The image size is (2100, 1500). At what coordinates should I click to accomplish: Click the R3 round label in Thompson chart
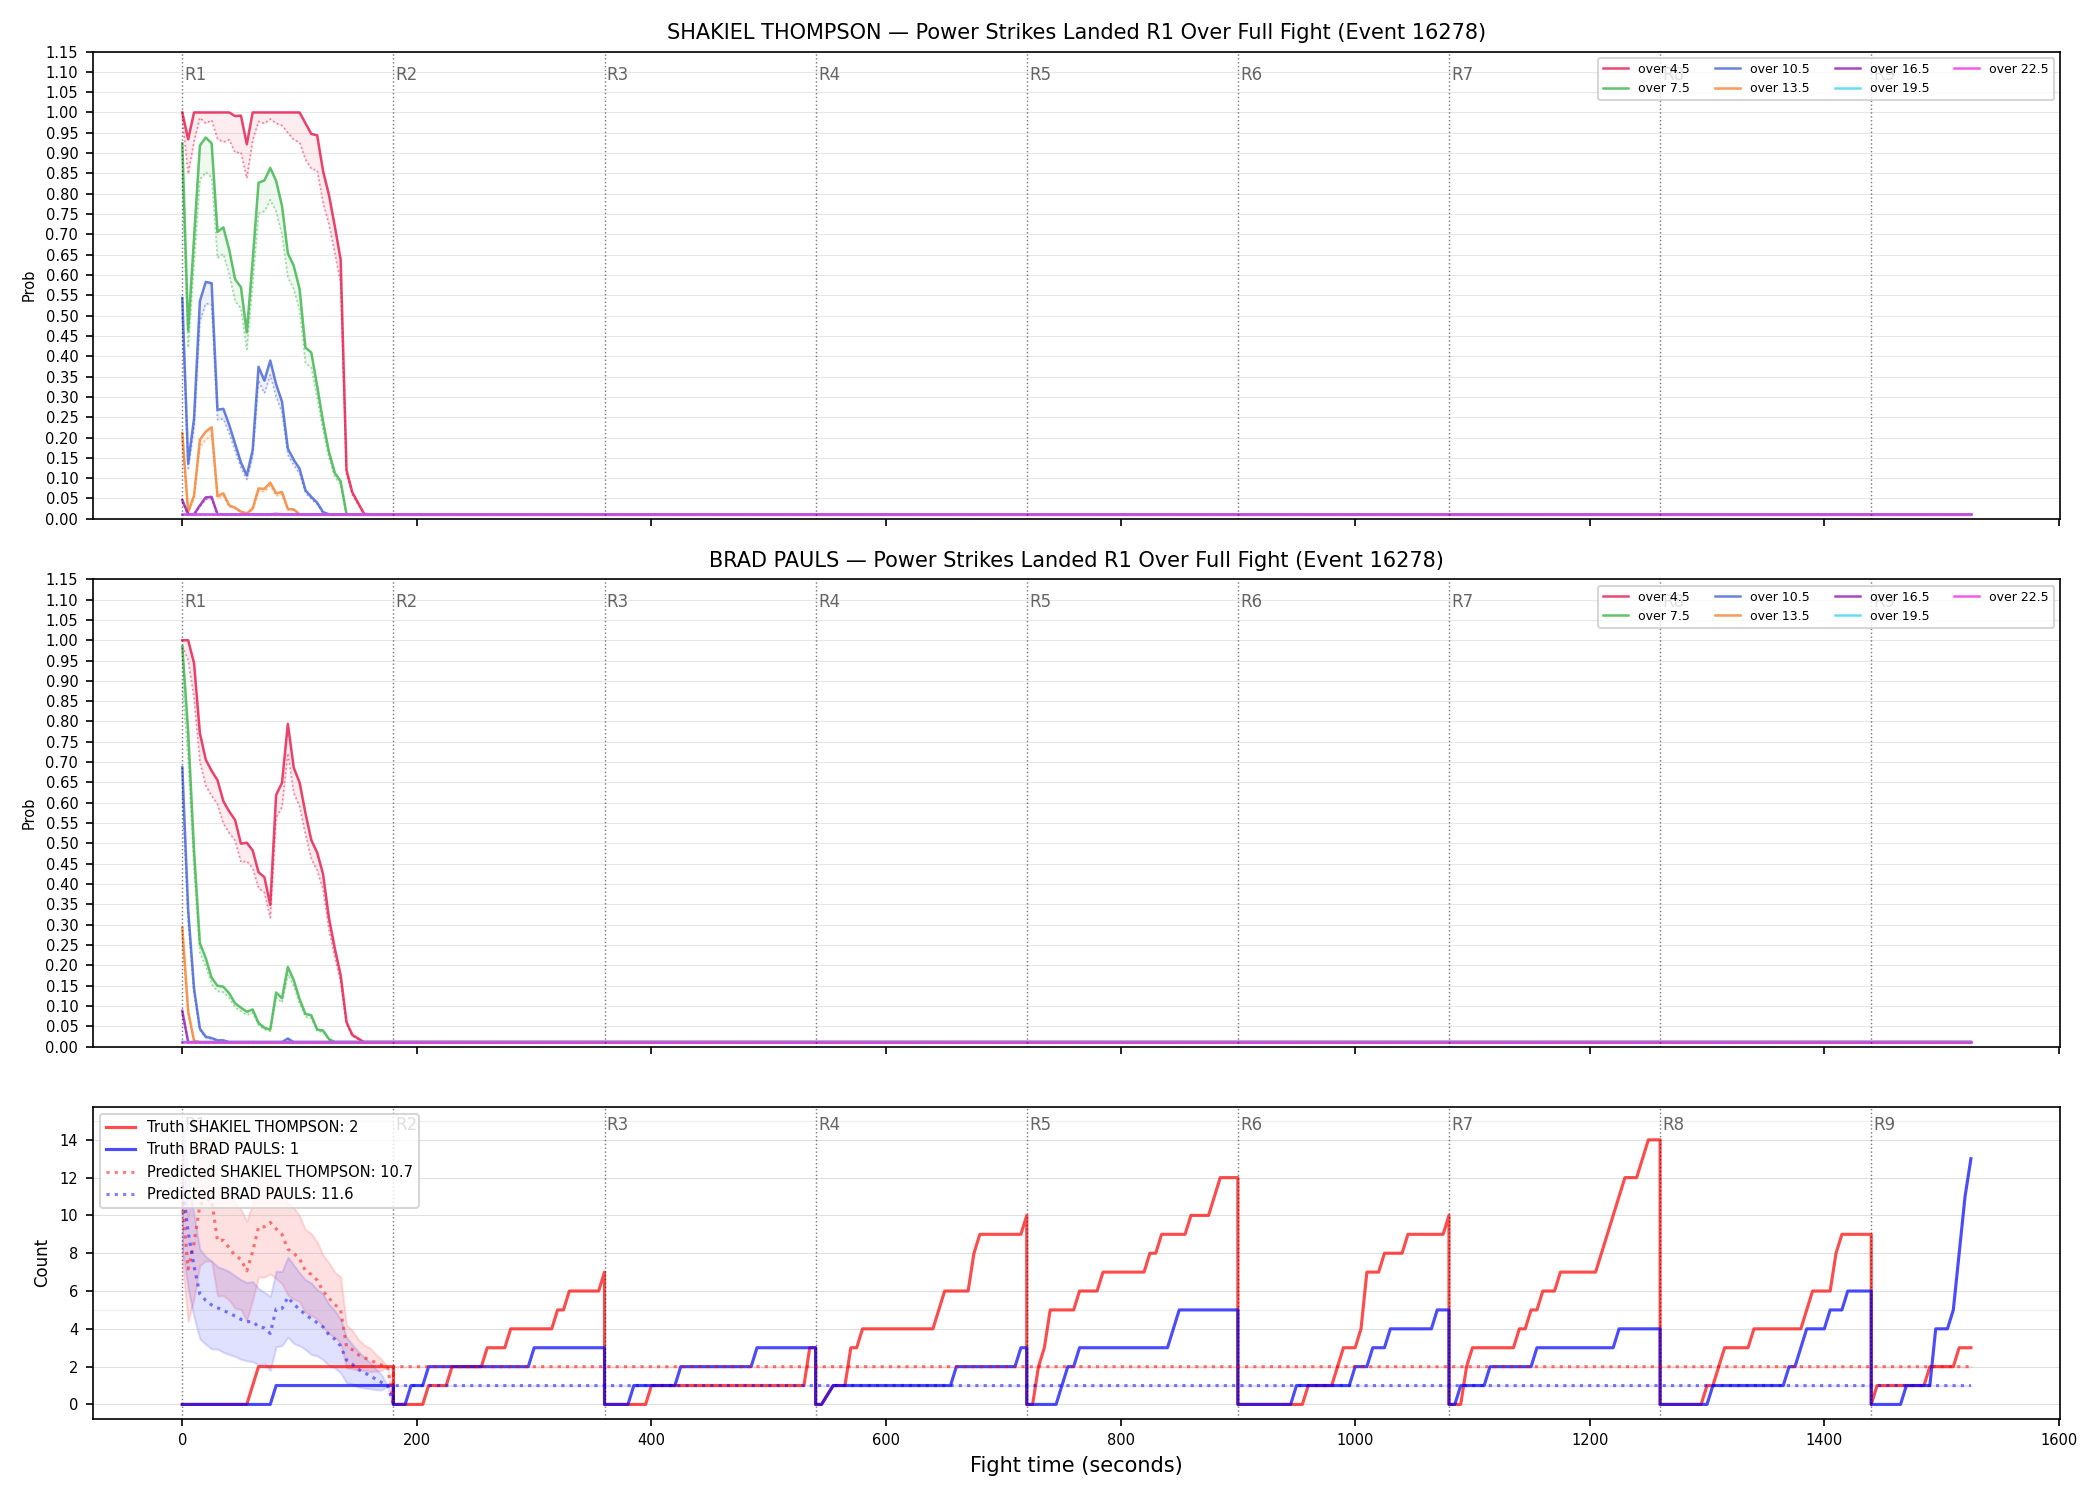[617, 74]
